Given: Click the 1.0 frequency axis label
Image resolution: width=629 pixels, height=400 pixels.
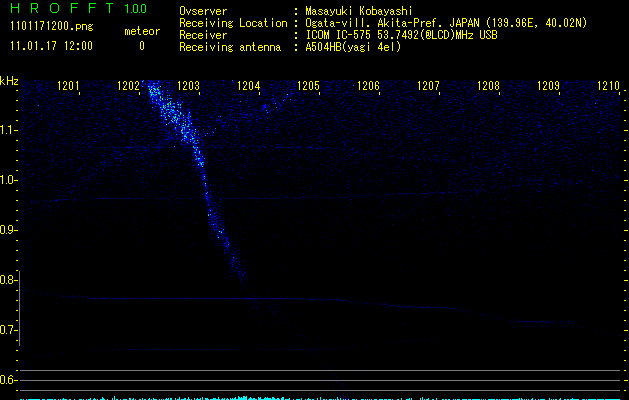Looking at the screenshot, I should (8, 180).
